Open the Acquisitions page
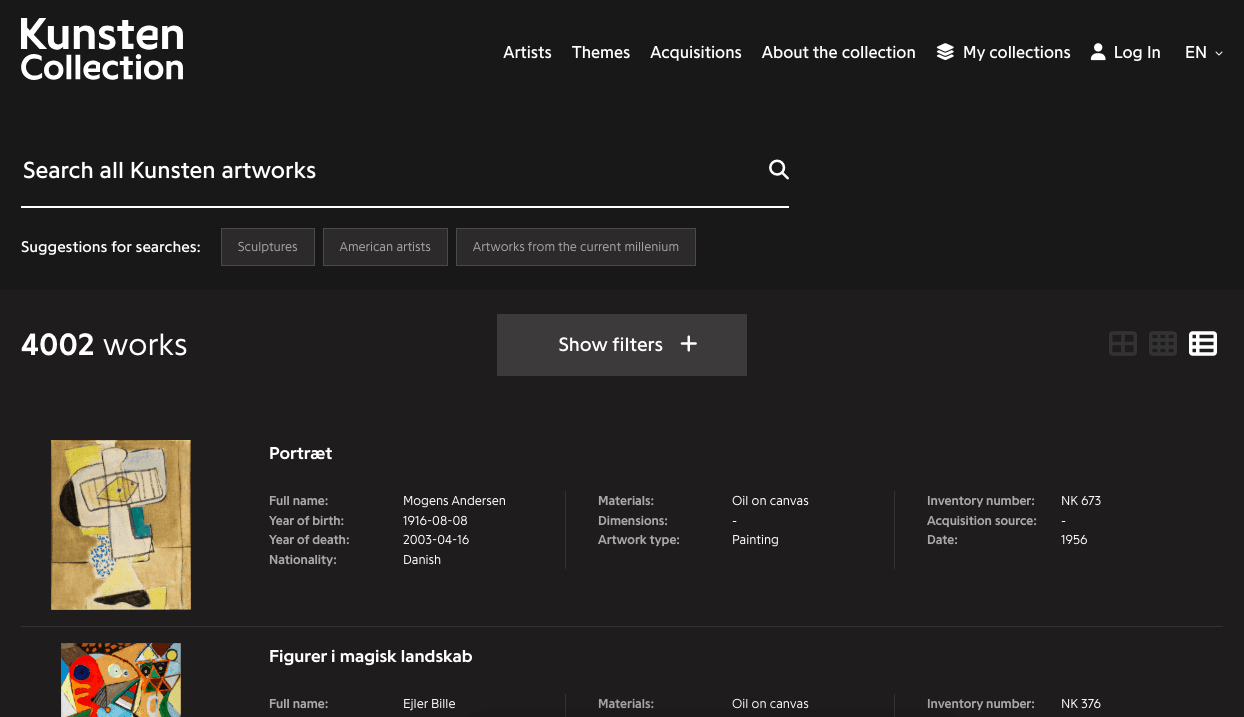This screenshot has width=1244, height=717. click(695, 52)
